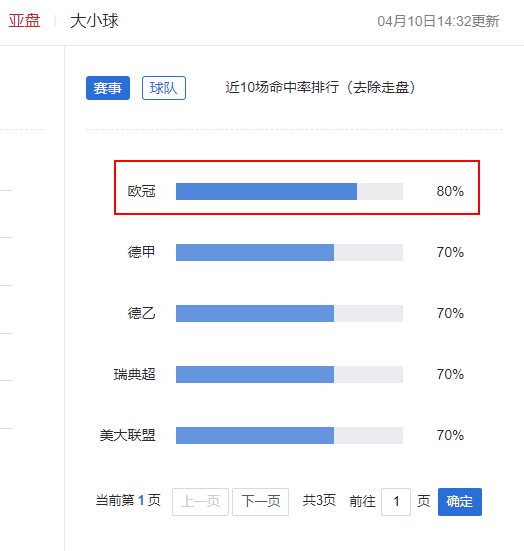Focus the page number input field
This screenshot has height=551, width=524.
pyautogui.click(x=396, y=501)
